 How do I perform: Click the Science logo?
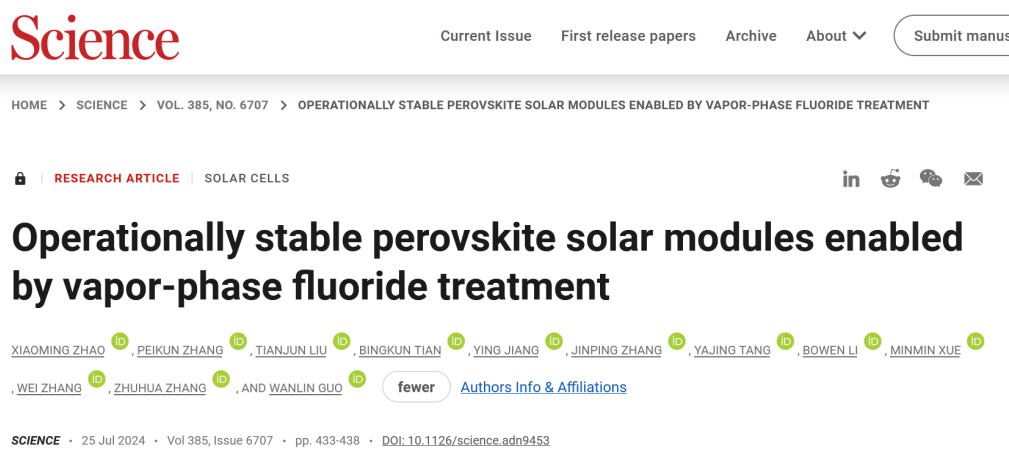pos(95,38)
